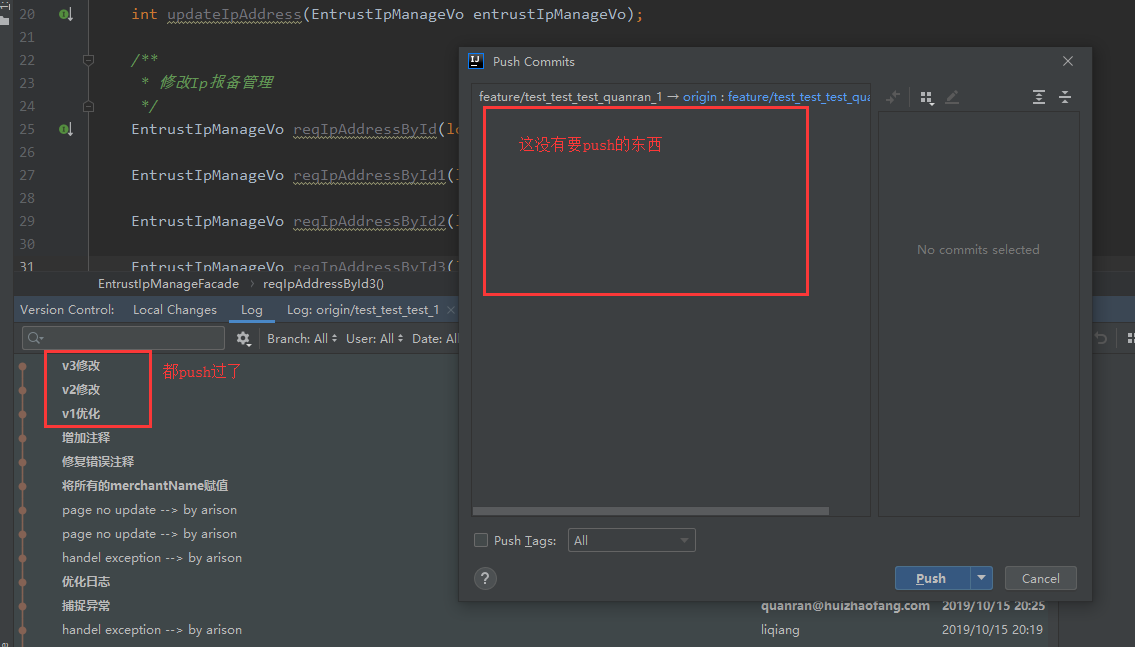Image resolution: width=1135 pixels, height=647 pixels.
Task: Select the 优化日志 commit
Action: tap(86, 581)
